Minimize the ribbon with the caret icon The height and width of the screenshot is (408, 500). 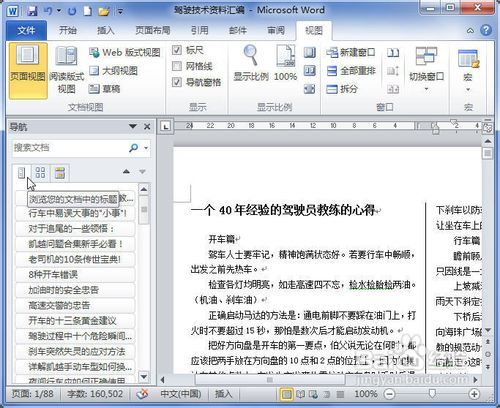click(470, 31)
